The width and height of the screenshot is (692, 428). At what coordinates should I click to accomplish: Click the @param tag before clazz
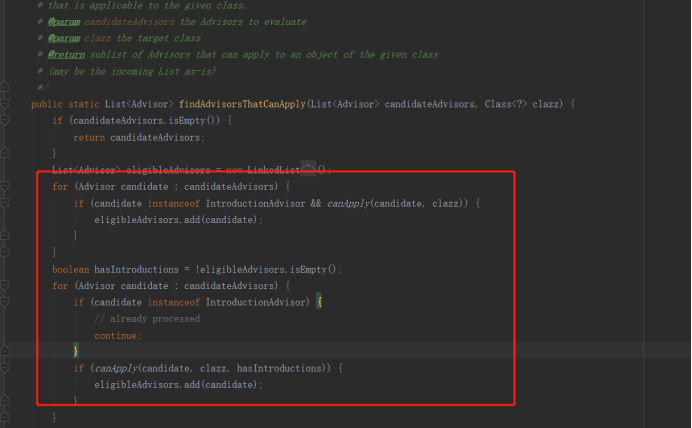(64, 38)
